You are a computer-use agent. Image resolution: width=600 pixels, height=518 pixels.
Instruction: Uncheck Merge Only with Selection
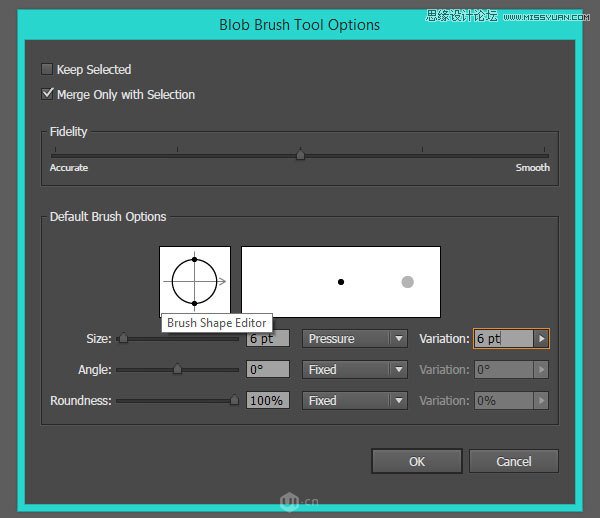pyautogui.click(x=47, y=95)
